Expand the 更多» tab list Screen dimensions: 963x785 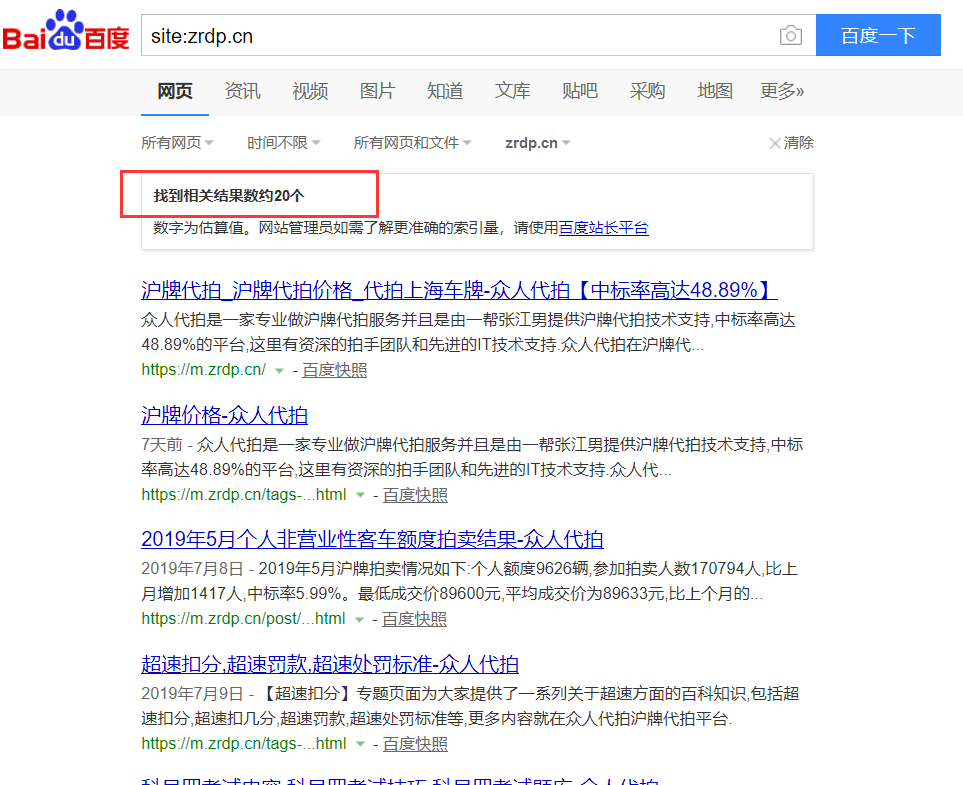click(x=782, y=92)
